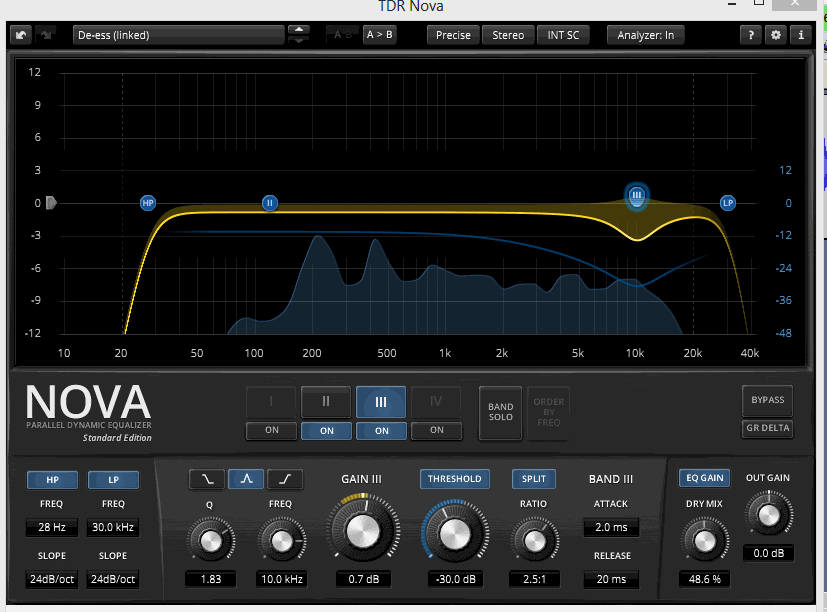827x612 pixels.
Task: Click the LP frequency 30.0 kHz field
Action: [x=113, y=528]
